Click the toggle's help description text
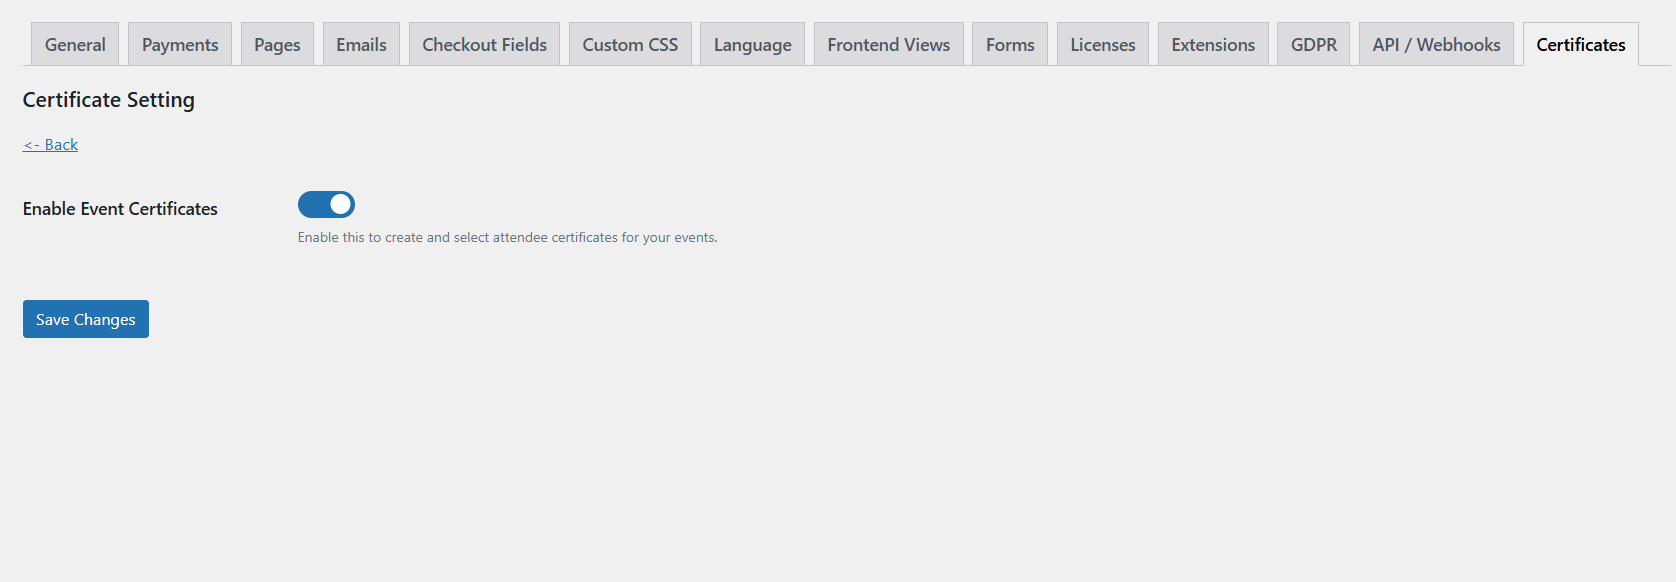 point(507,238)
